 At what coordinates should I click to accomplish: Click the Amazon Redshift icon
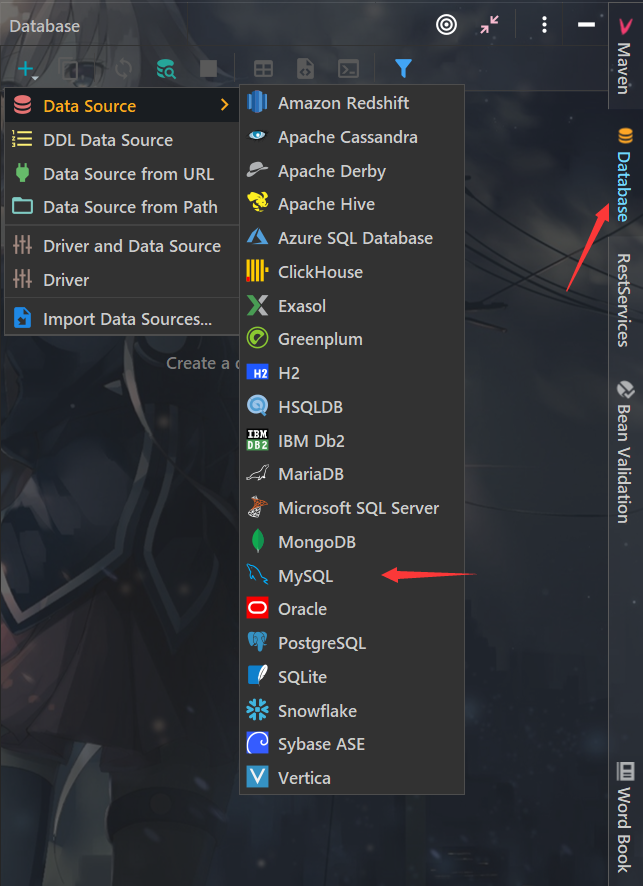point(257,102)
